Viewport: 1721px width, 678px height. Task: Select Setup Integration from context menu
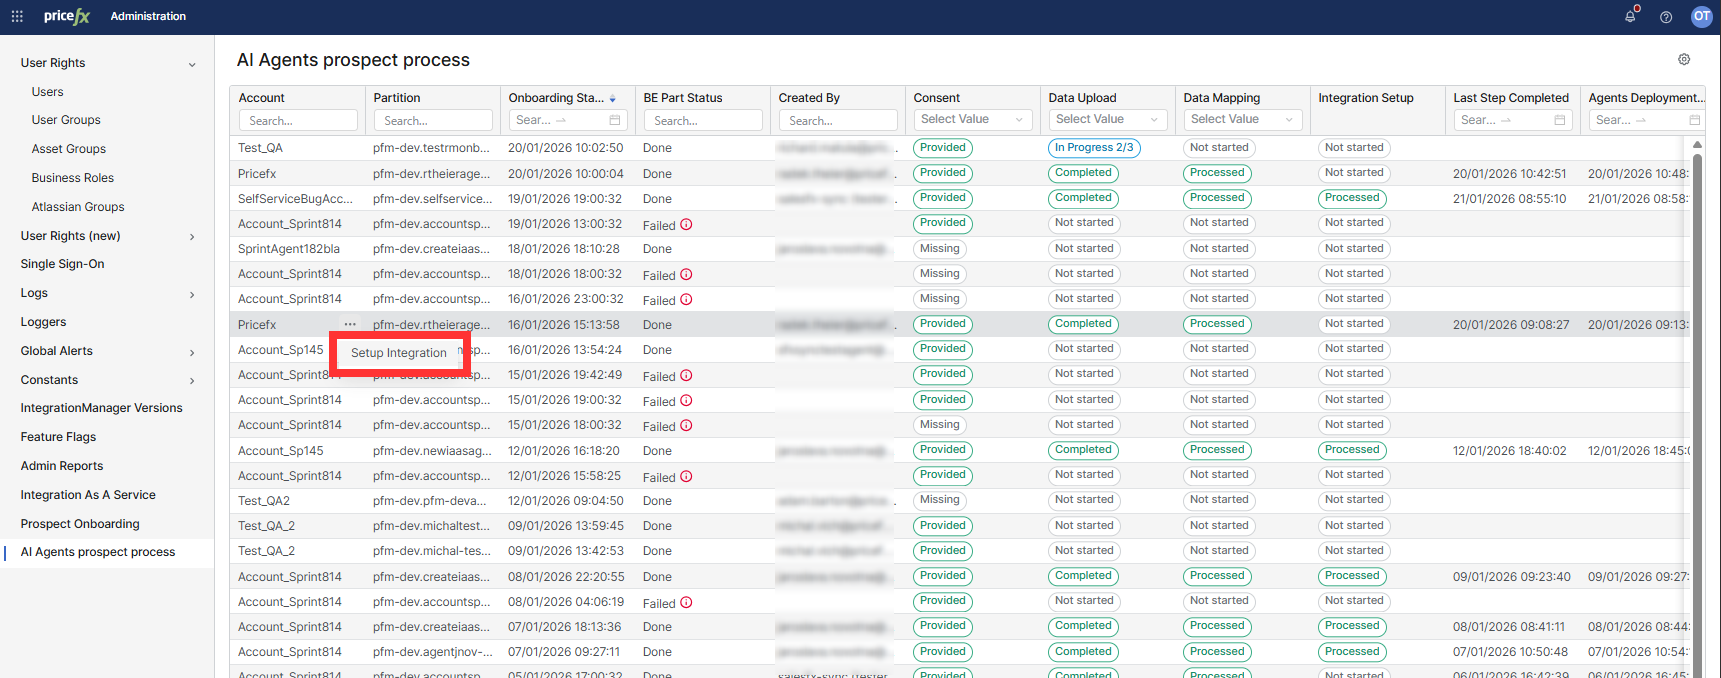click(x=398, y=353)
